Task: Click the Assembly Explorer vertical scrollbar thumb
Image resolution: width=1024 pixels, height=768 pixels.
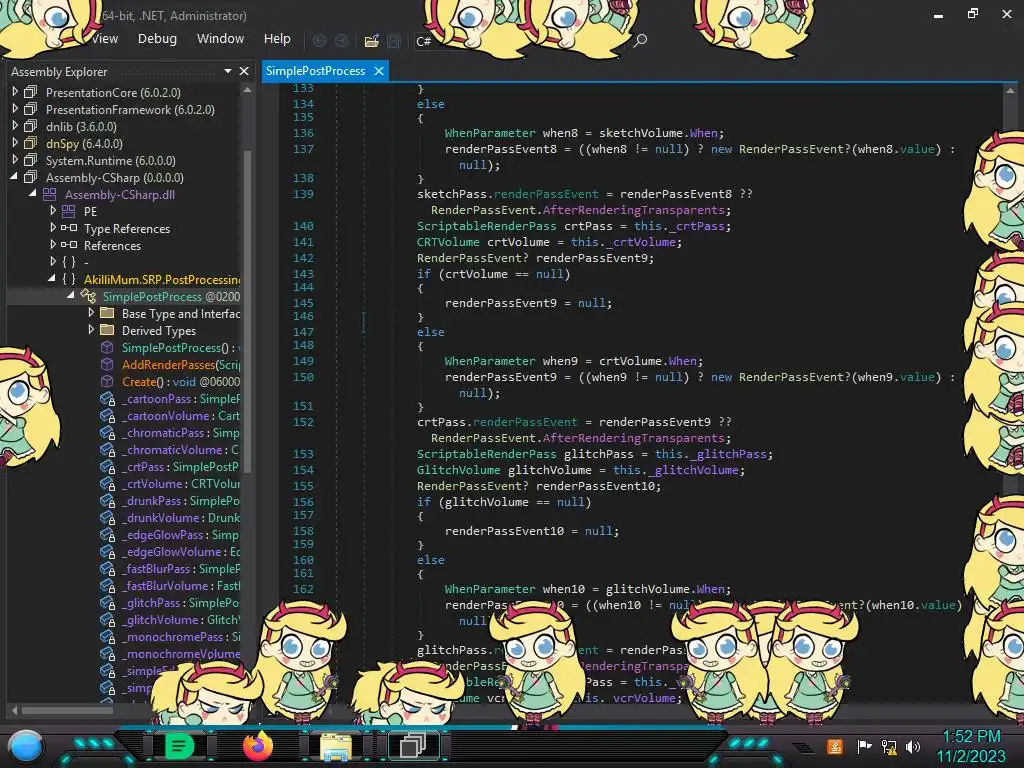Action: pyautogui.click(x=248, y=310)
